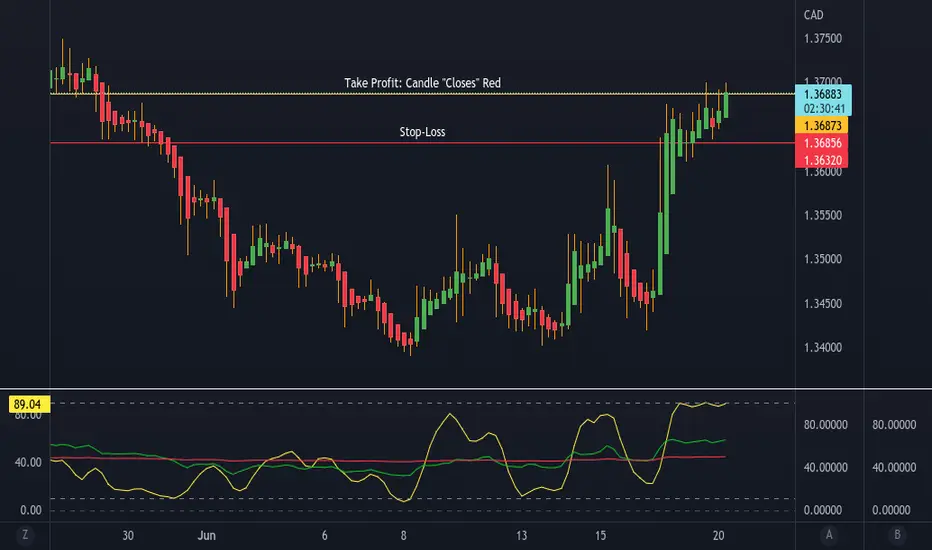Click the 6 date label on time axis
This screenshot has height=550, width=932.
tap(325, 535)
